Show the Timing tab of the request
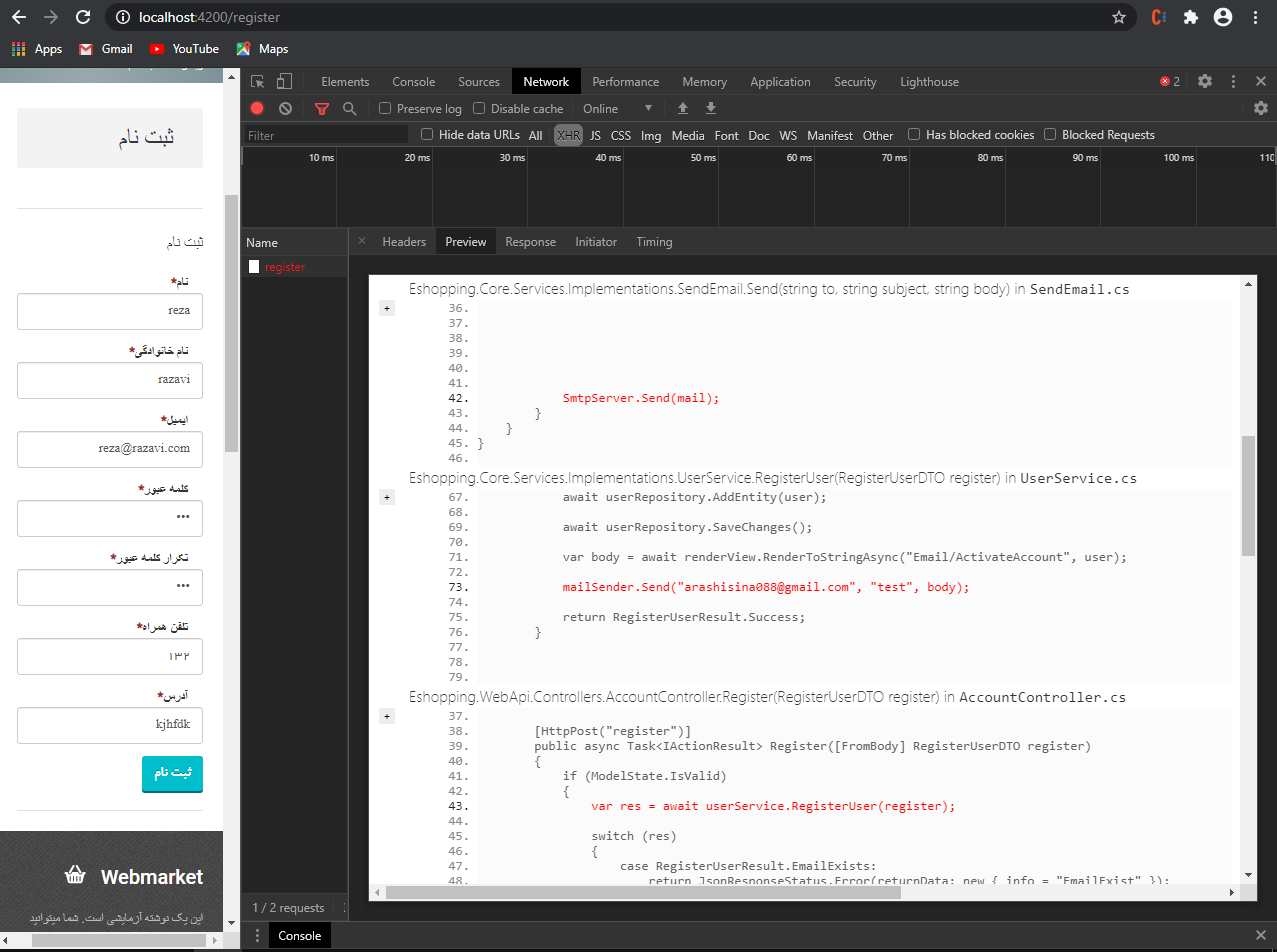 point(654,242)
